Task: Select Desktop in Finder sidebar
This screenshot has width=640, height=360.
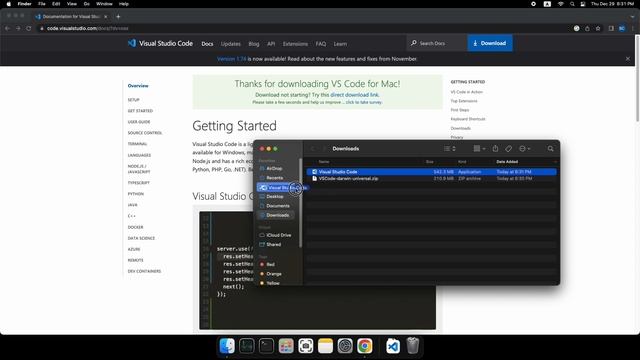Action: coord(275,196)
